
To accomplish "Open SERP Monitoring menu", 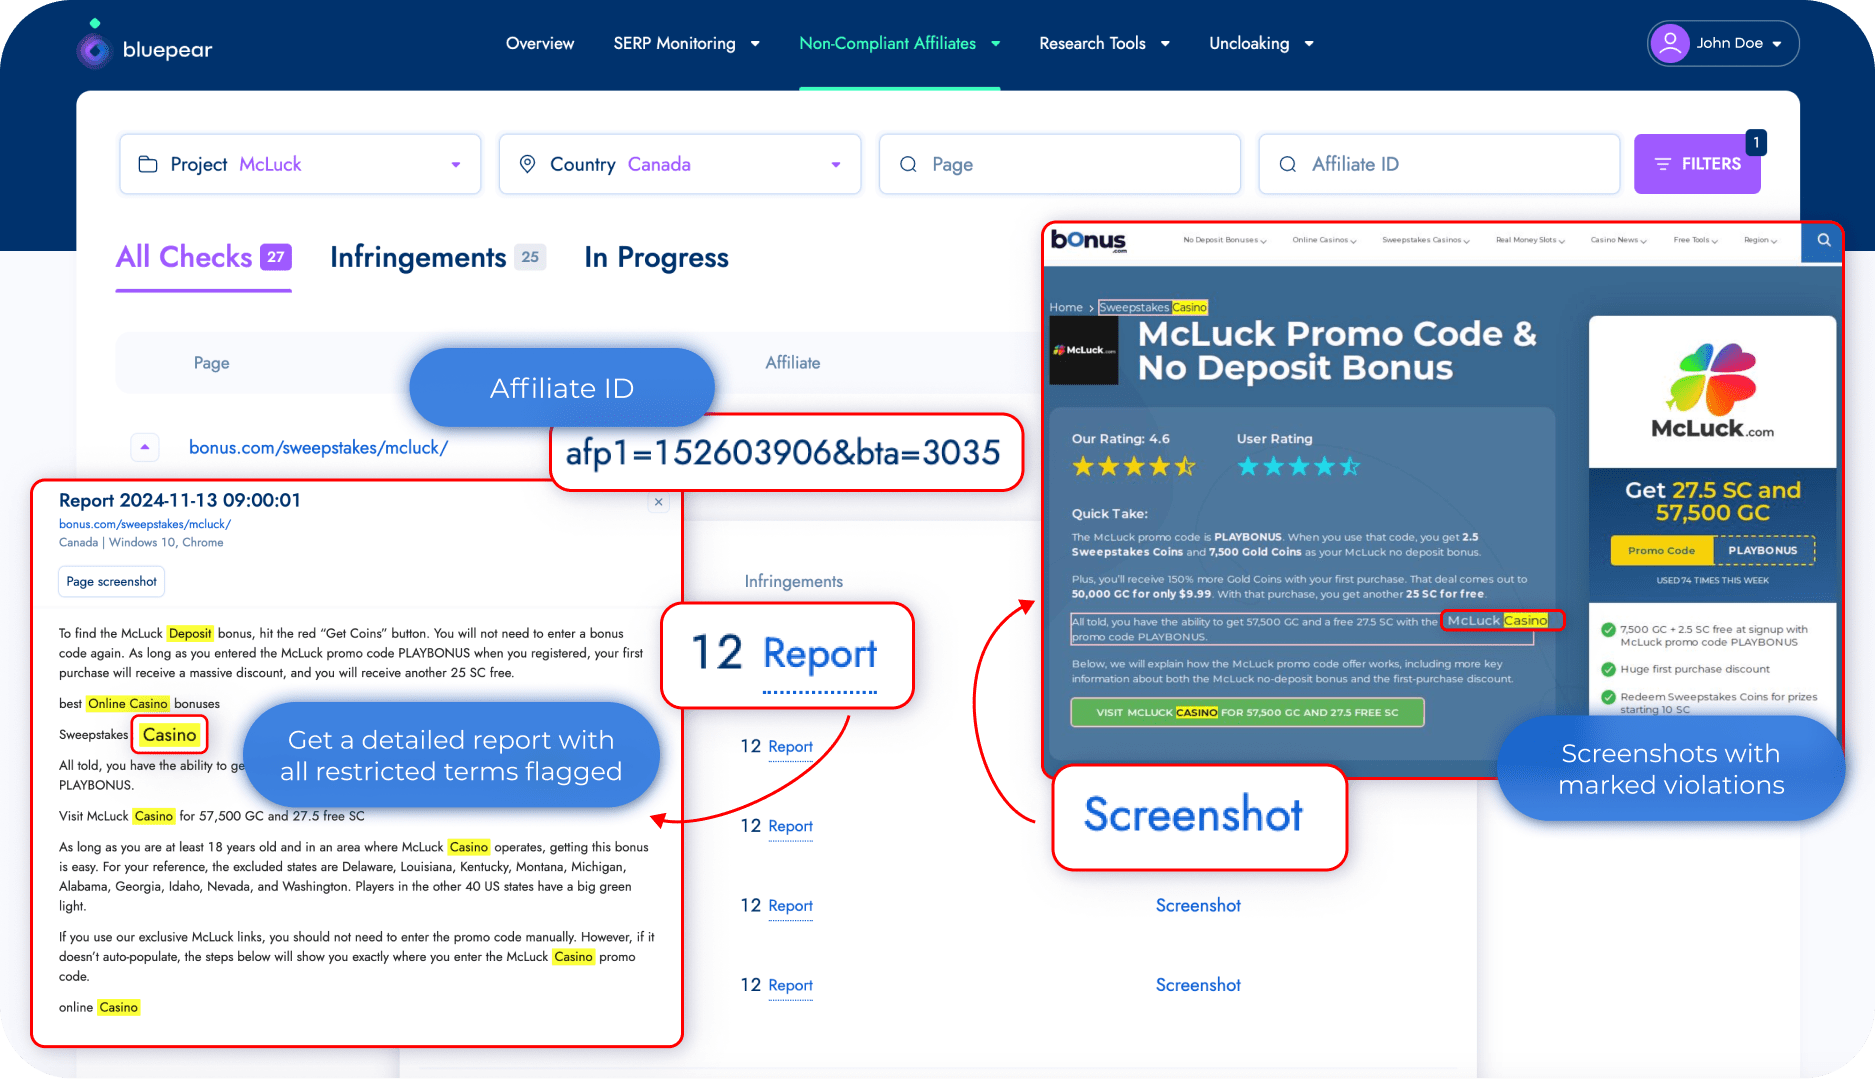I will (674, 43).
